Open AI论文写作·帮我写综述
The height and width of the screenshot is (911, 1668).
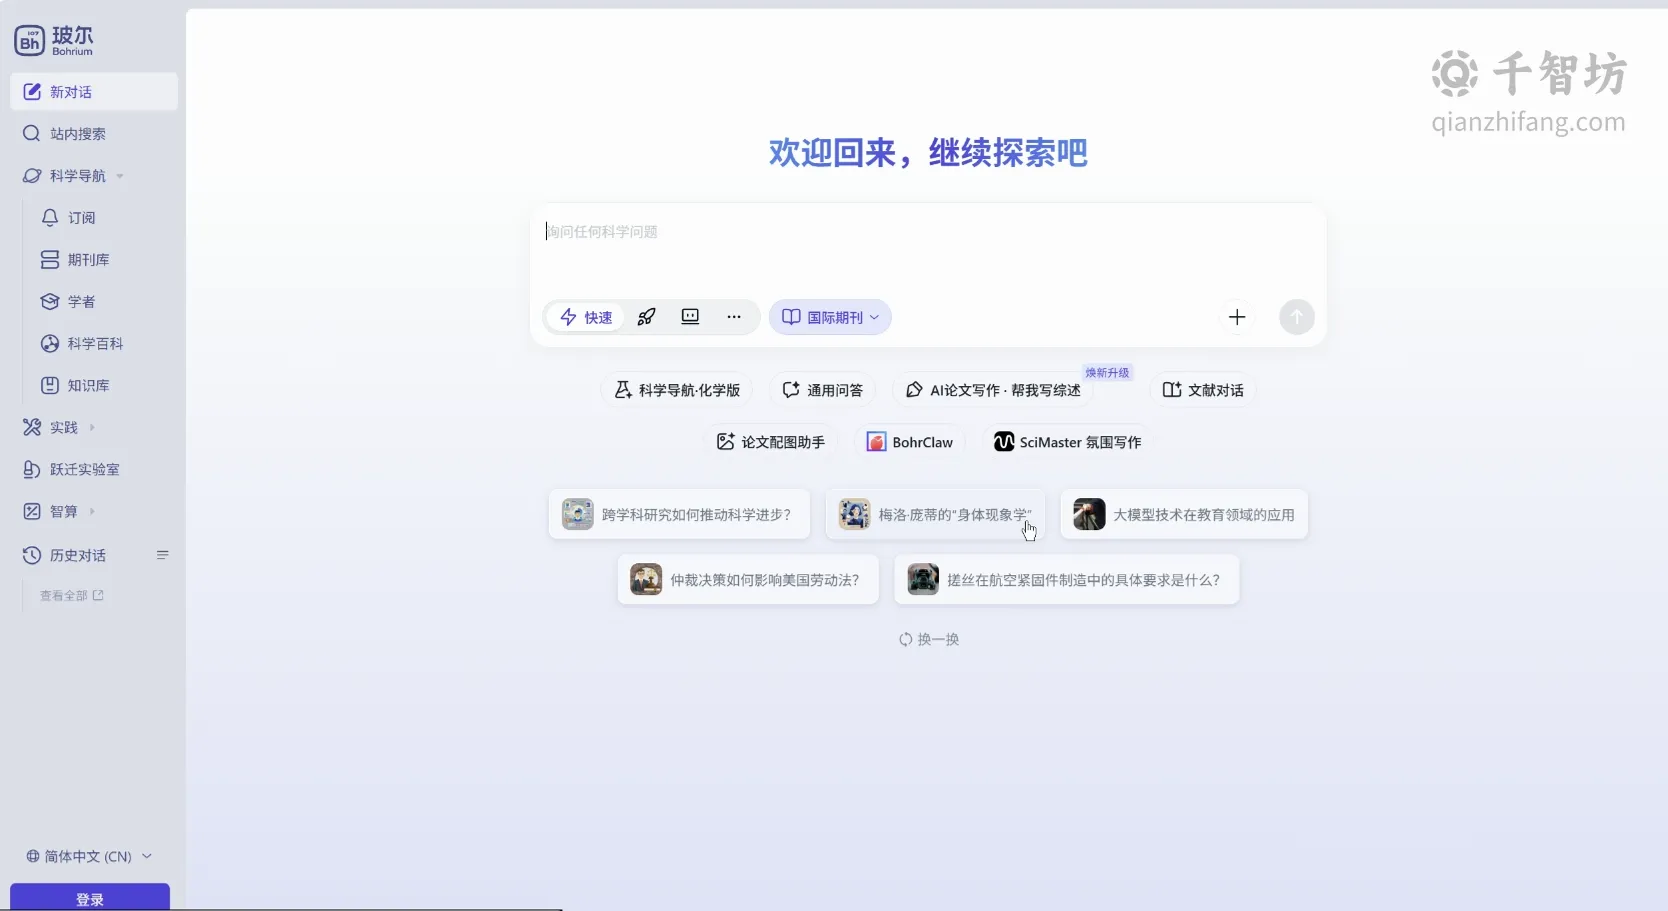(993, 390)
